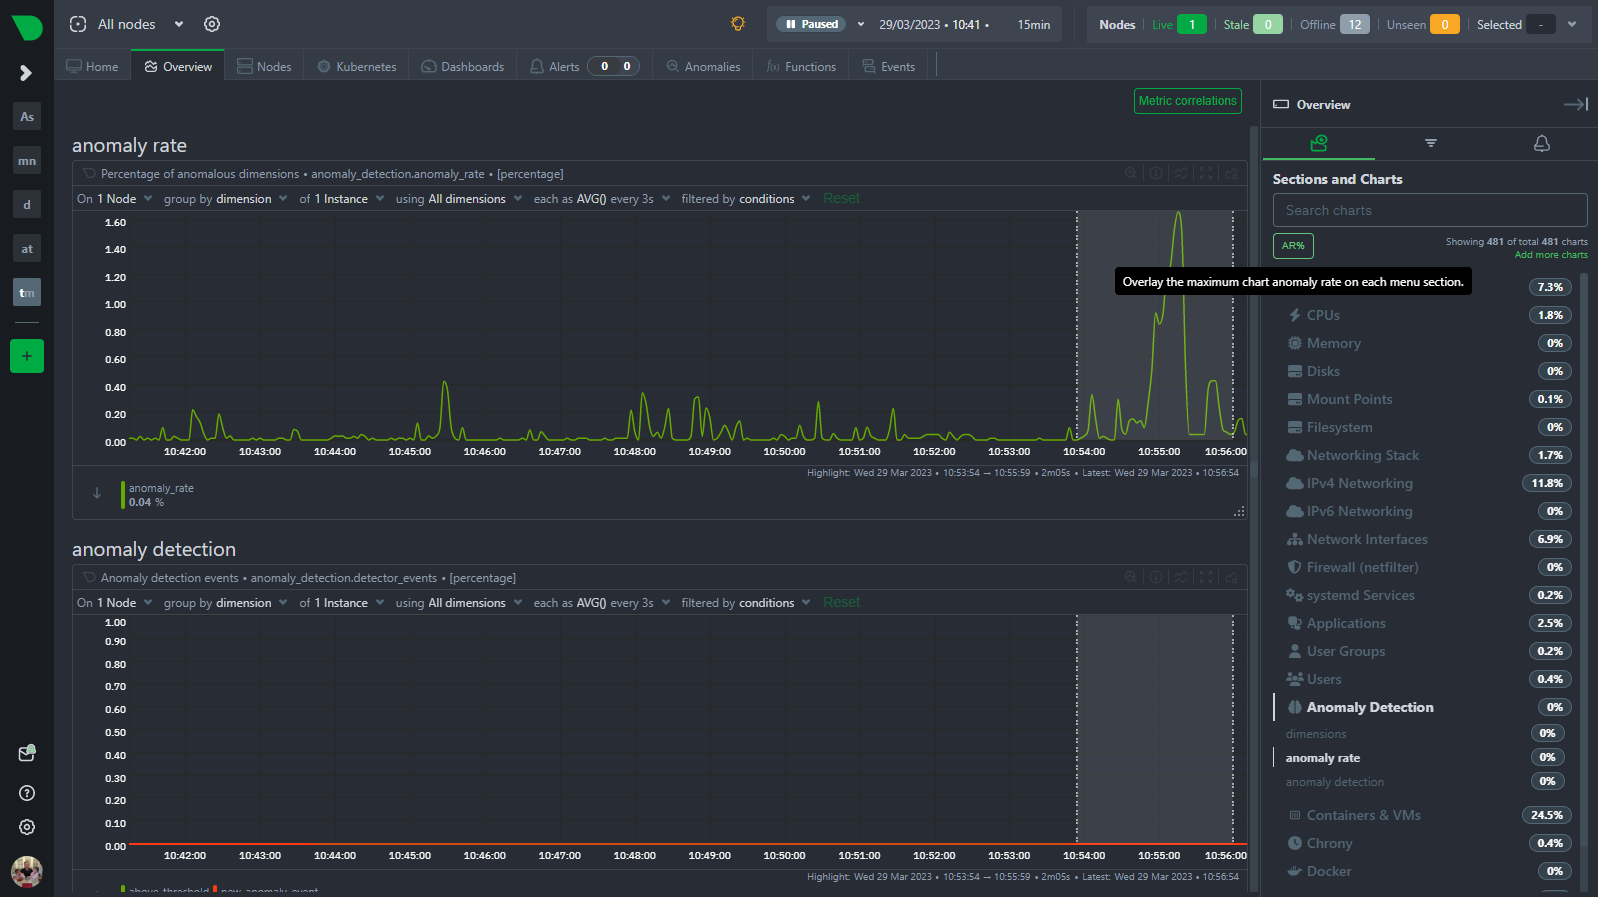Click the Search charts input field

[1429, 210]
